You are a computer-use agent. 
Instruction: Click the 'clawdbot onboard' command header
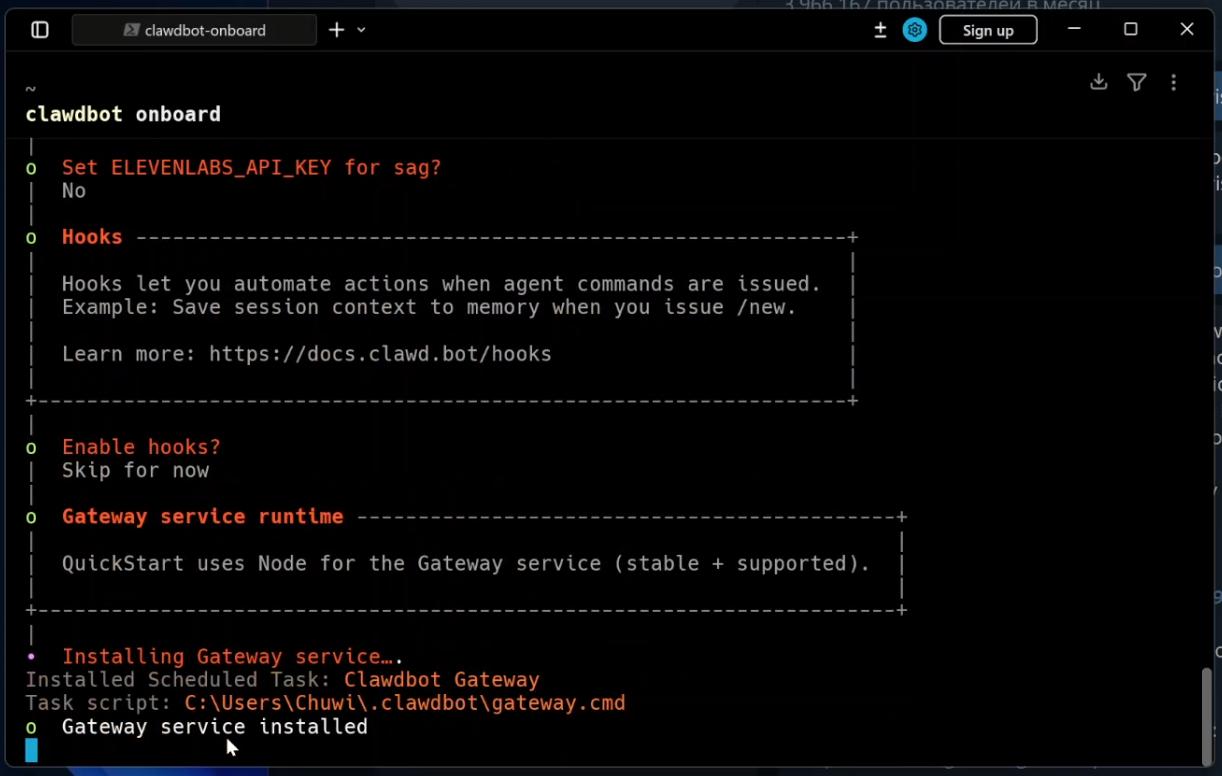[123, 114]
